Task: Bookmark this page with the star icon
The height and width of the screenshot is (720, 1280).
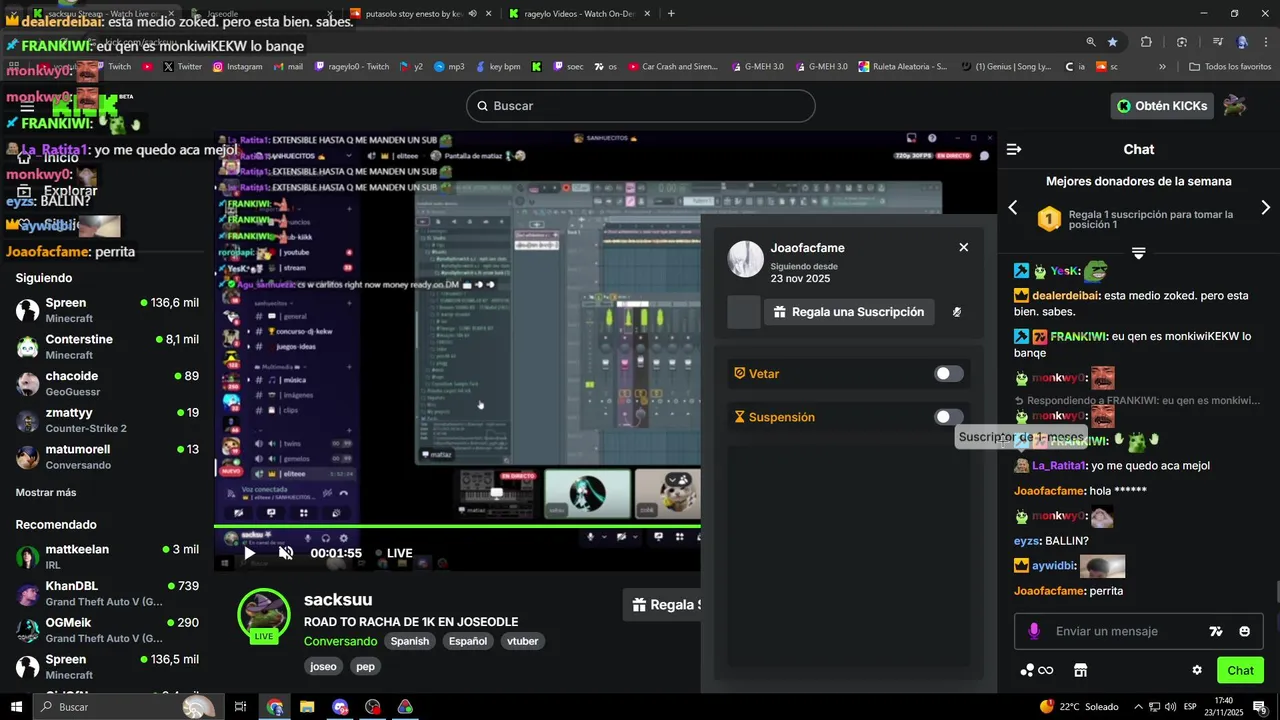Action: pos(1112,42)
